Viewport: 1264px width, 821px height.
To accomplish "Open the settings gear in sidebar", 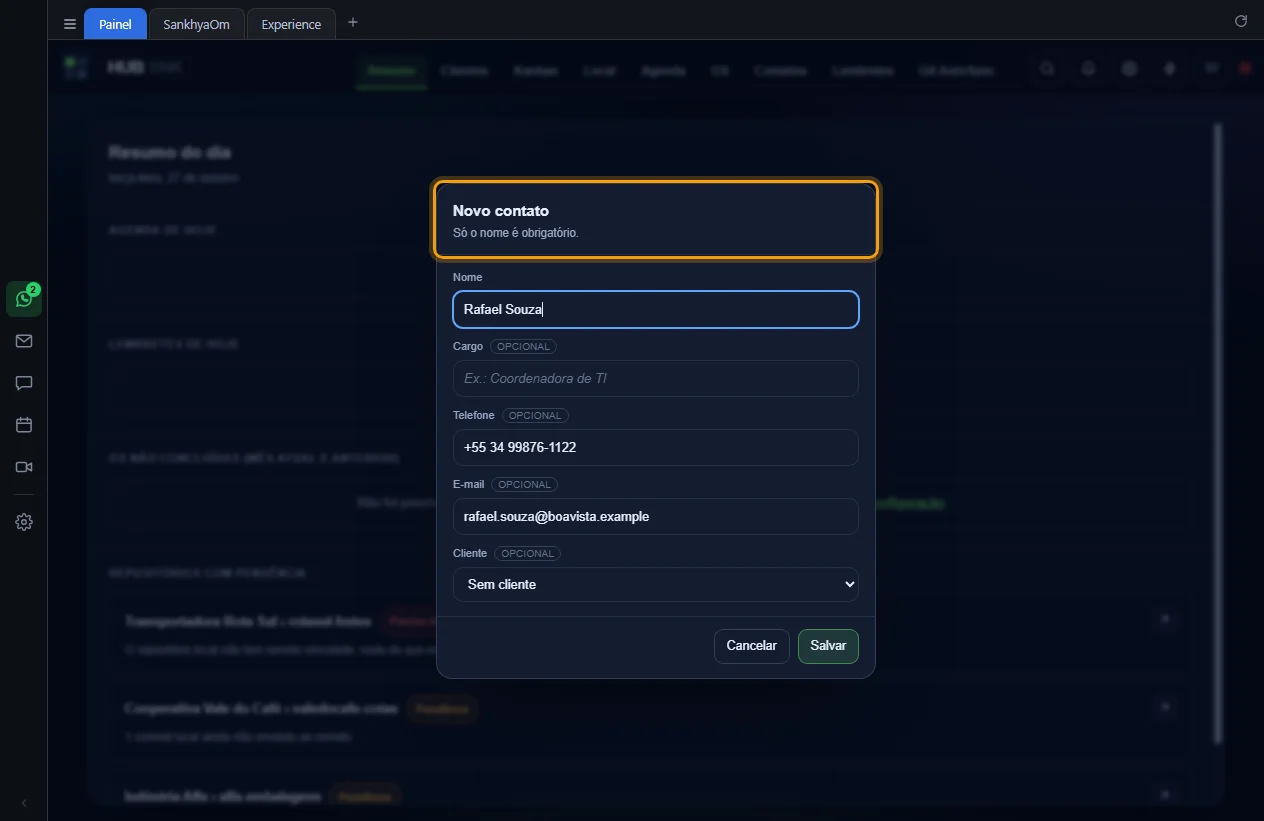I will (24, 522).
